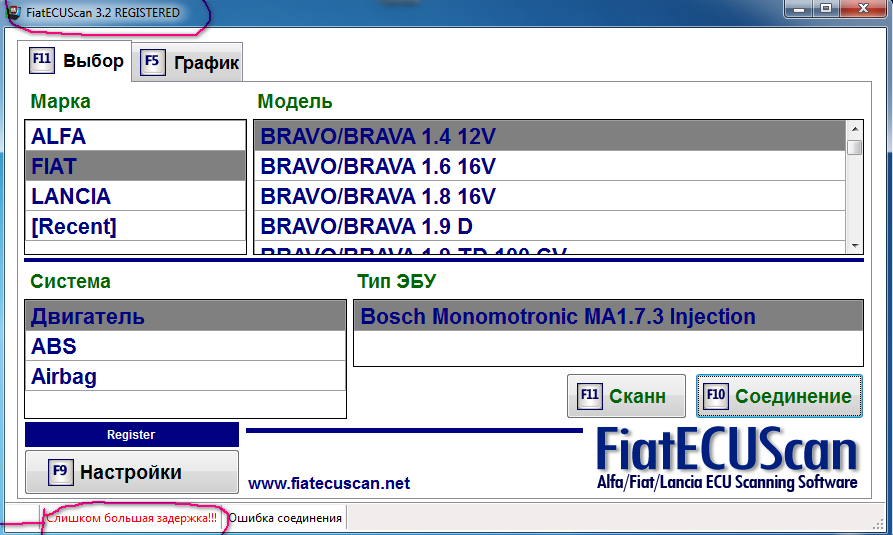Select Airbag in the Система list
Screen dimensions: 893x535
(186, 376)
